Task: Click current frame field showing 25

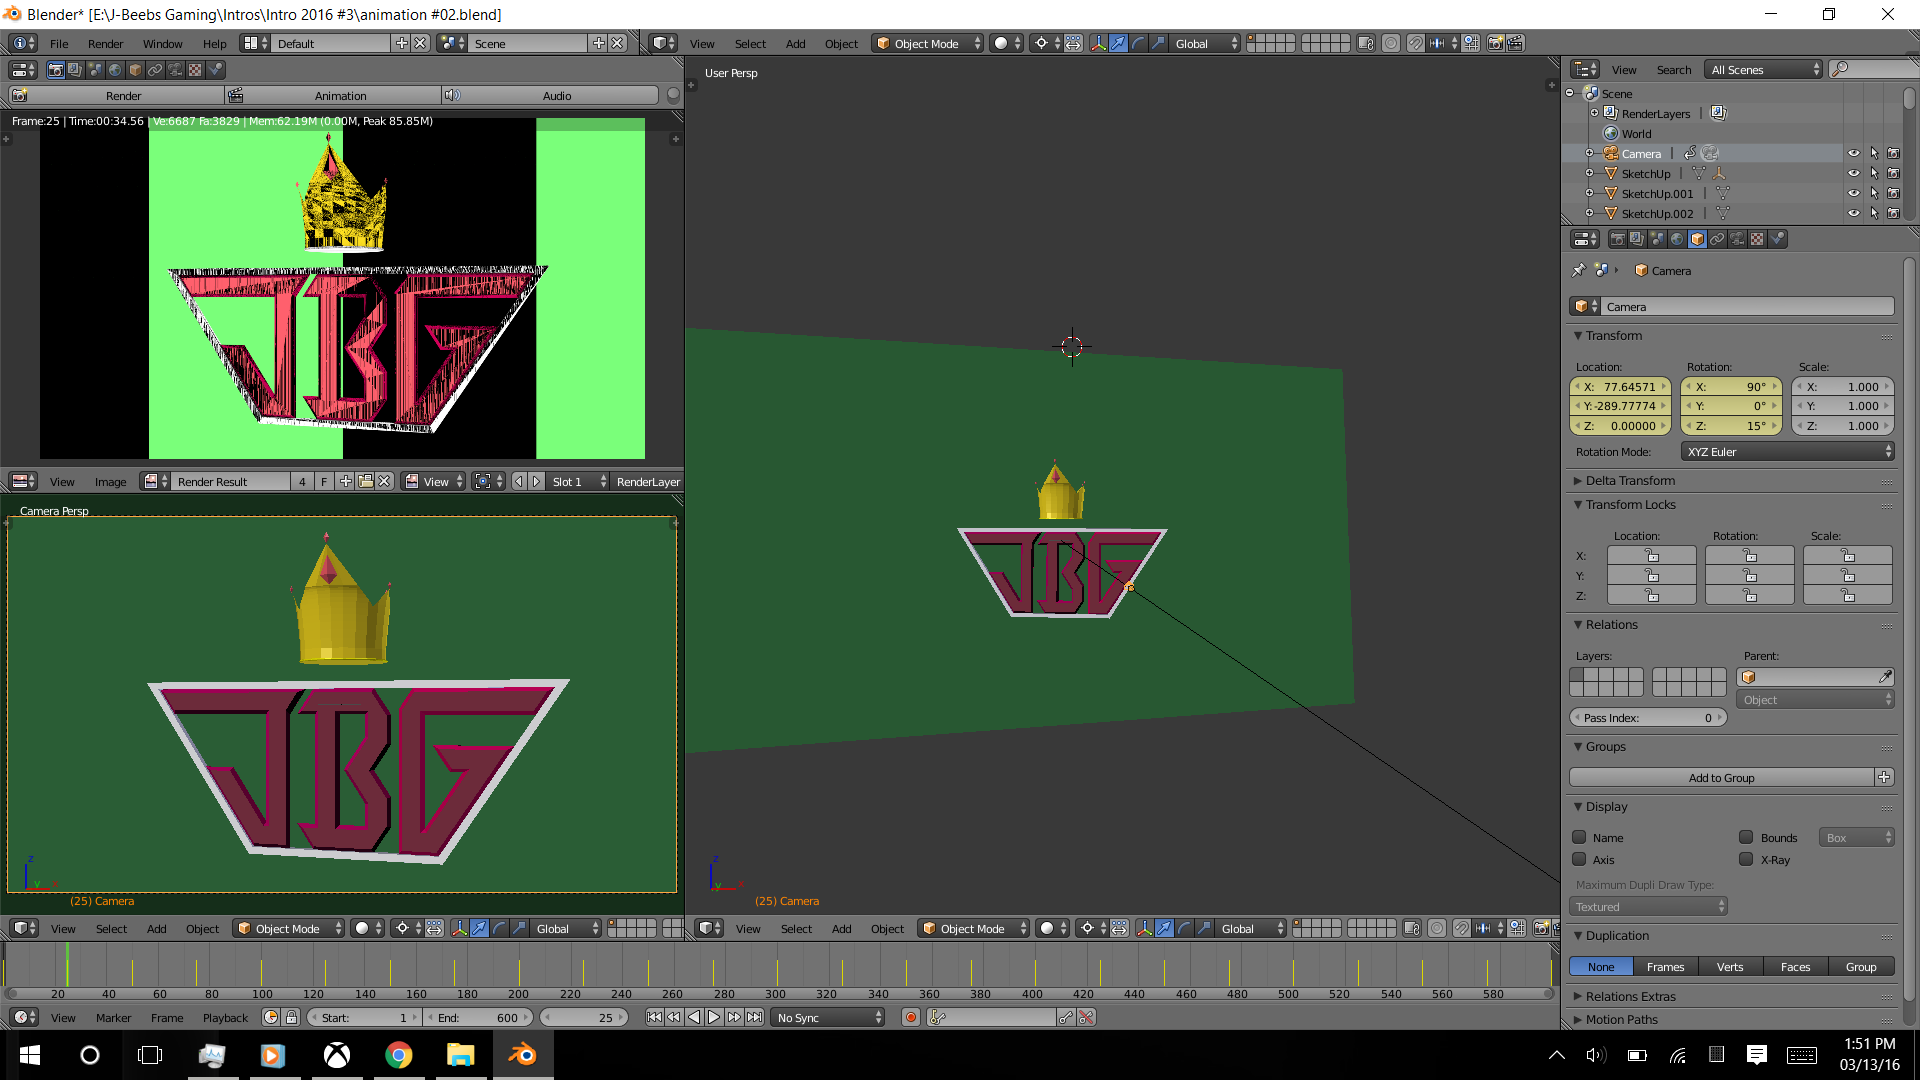Action: pyautogui.click(x=584, y=1017)
